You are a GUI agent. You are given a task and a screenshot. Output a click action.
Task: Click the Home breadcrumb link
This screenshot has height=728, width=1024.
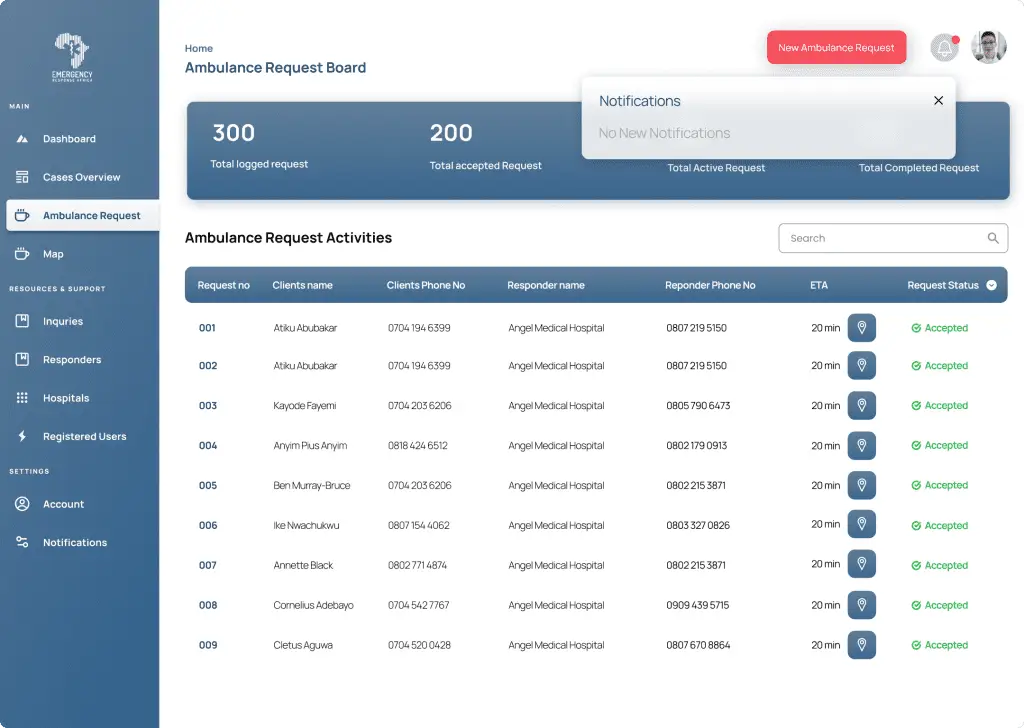point(199,48)
